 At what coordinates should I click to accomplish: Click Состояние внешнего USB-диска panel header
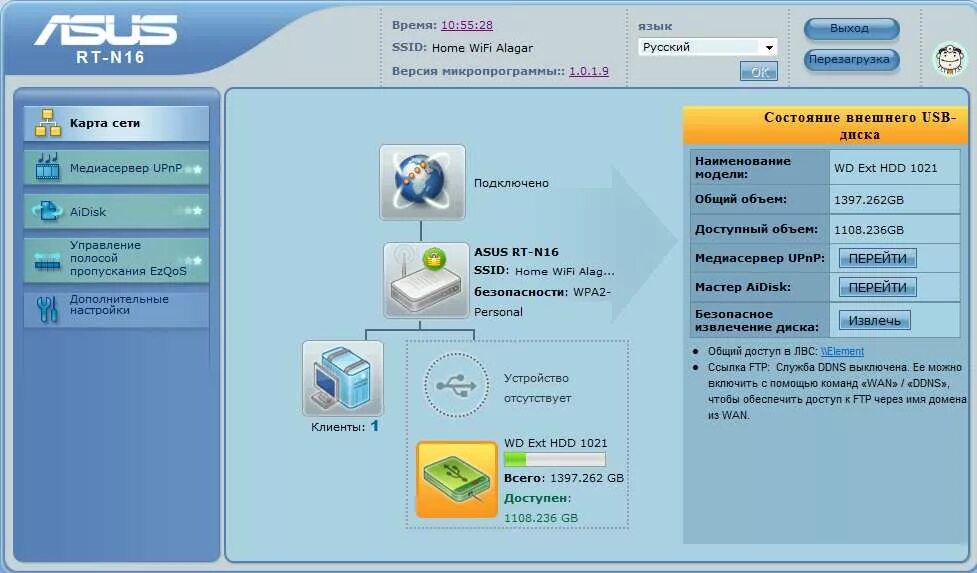[x=826, y=126]
